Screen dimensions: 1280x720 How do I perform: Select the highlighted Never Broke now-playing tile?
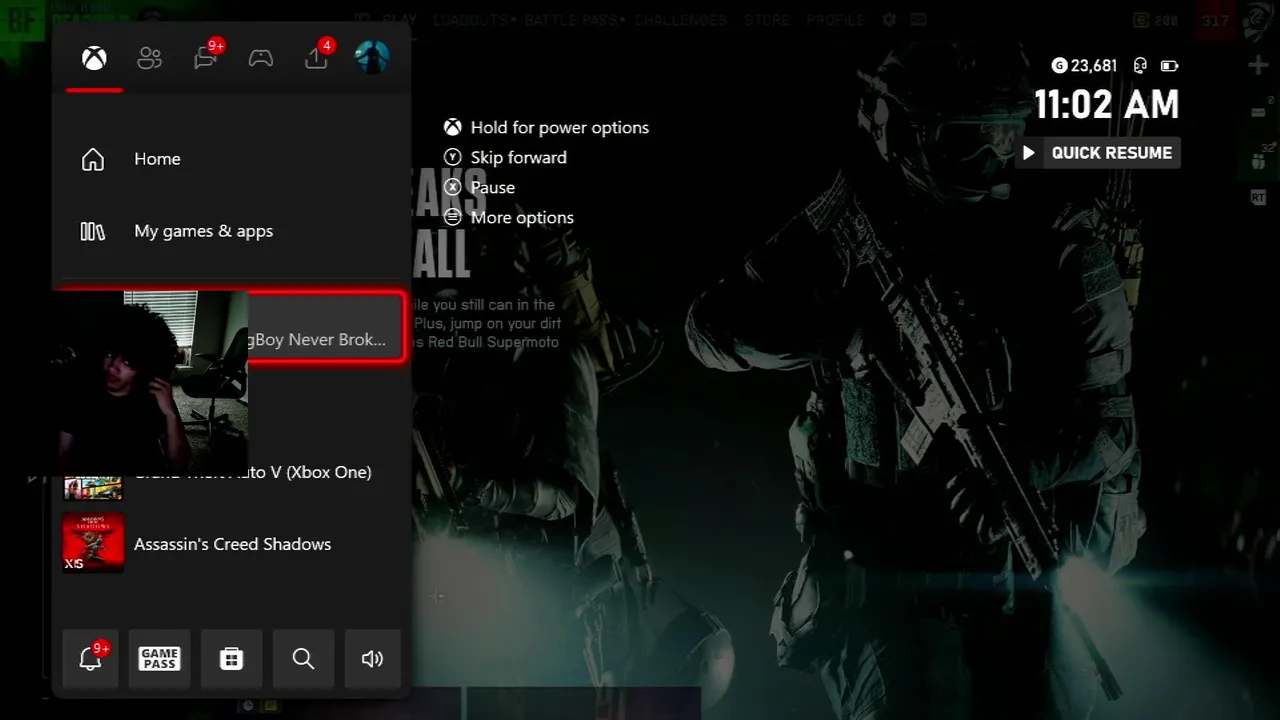tap(231, 327)
